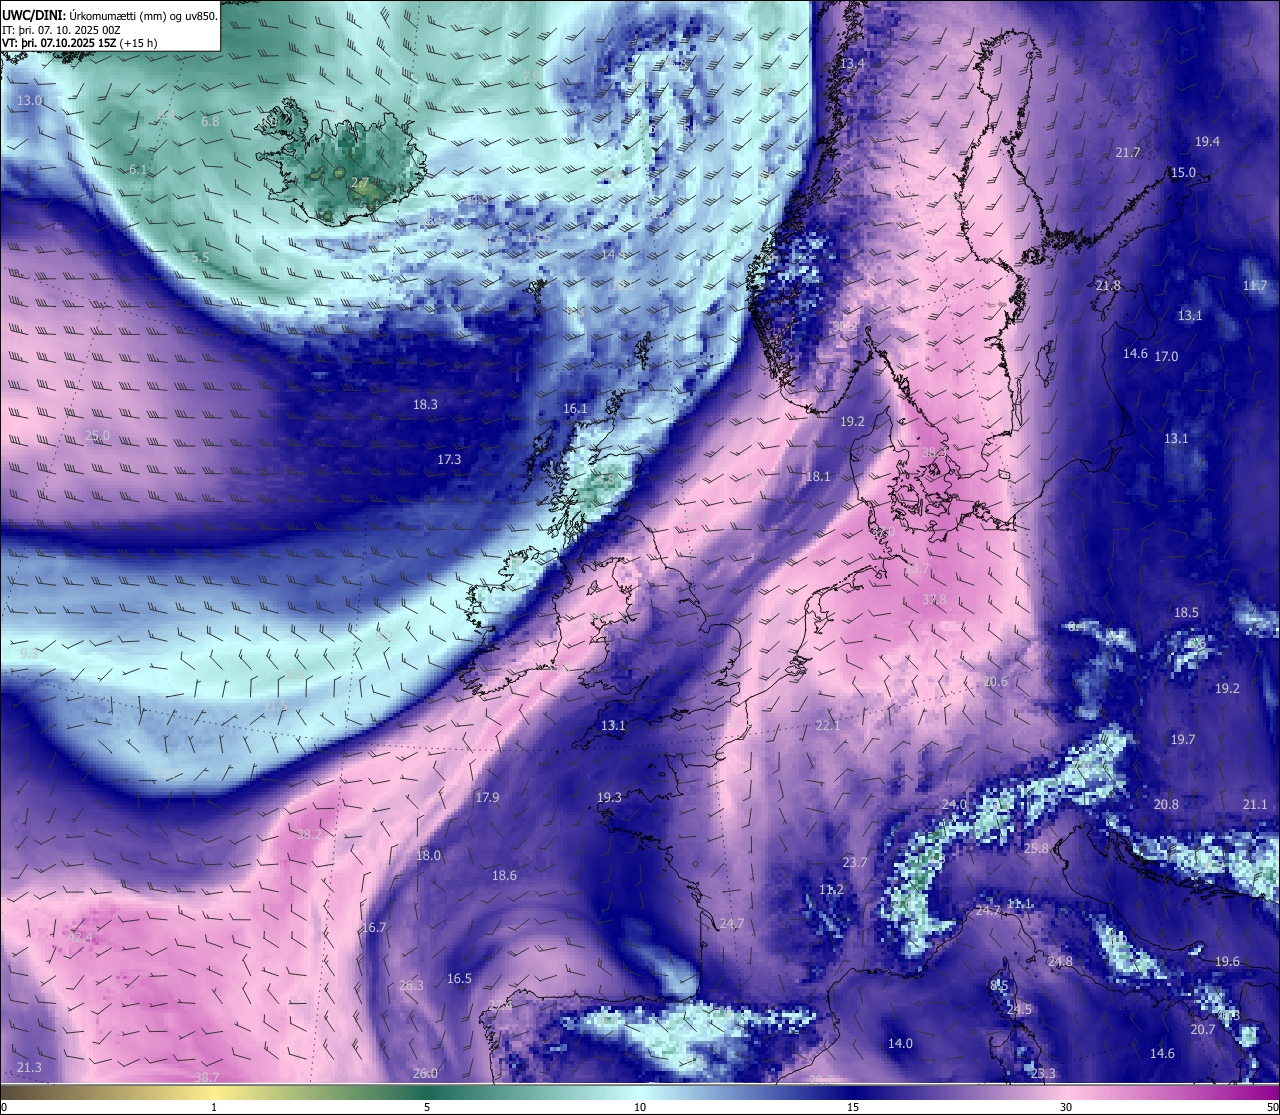This screenshot has width=1280, height=1115.
Task: Click the 20.6 value on the map
Action: (x=995, y=683)
